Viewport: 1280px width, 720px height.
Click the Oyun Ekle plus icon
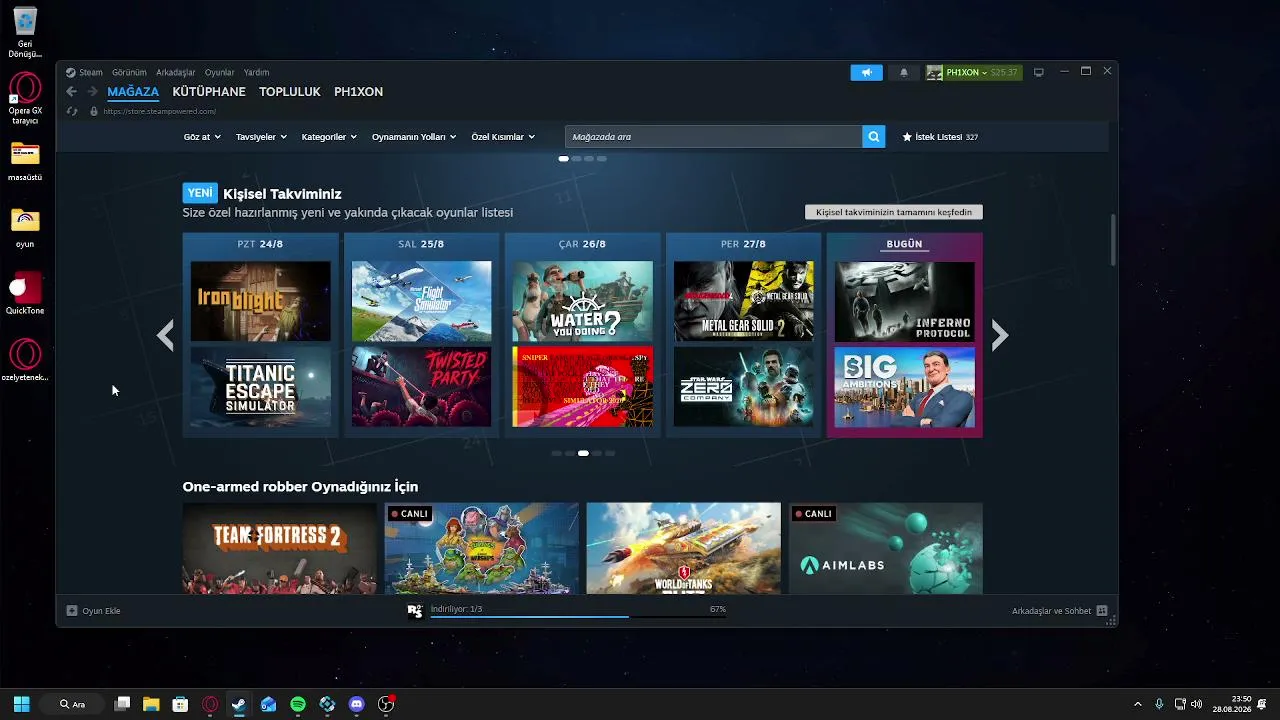click(x=72, y=611)
